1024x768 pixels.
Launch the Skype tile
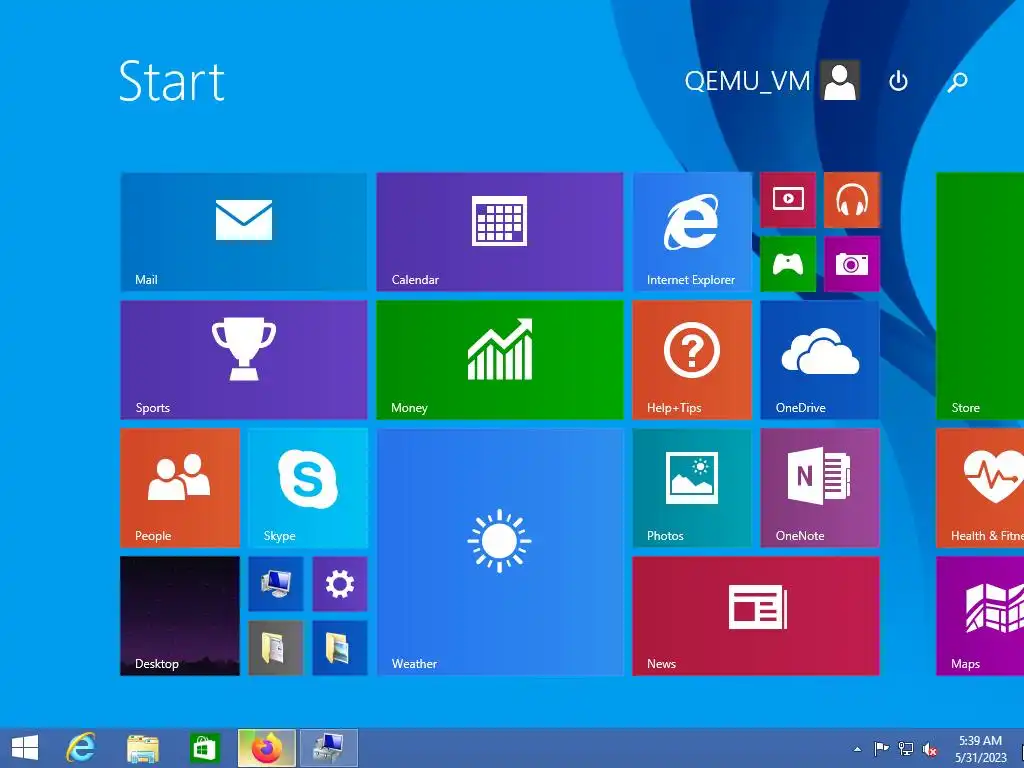point(308,488)
